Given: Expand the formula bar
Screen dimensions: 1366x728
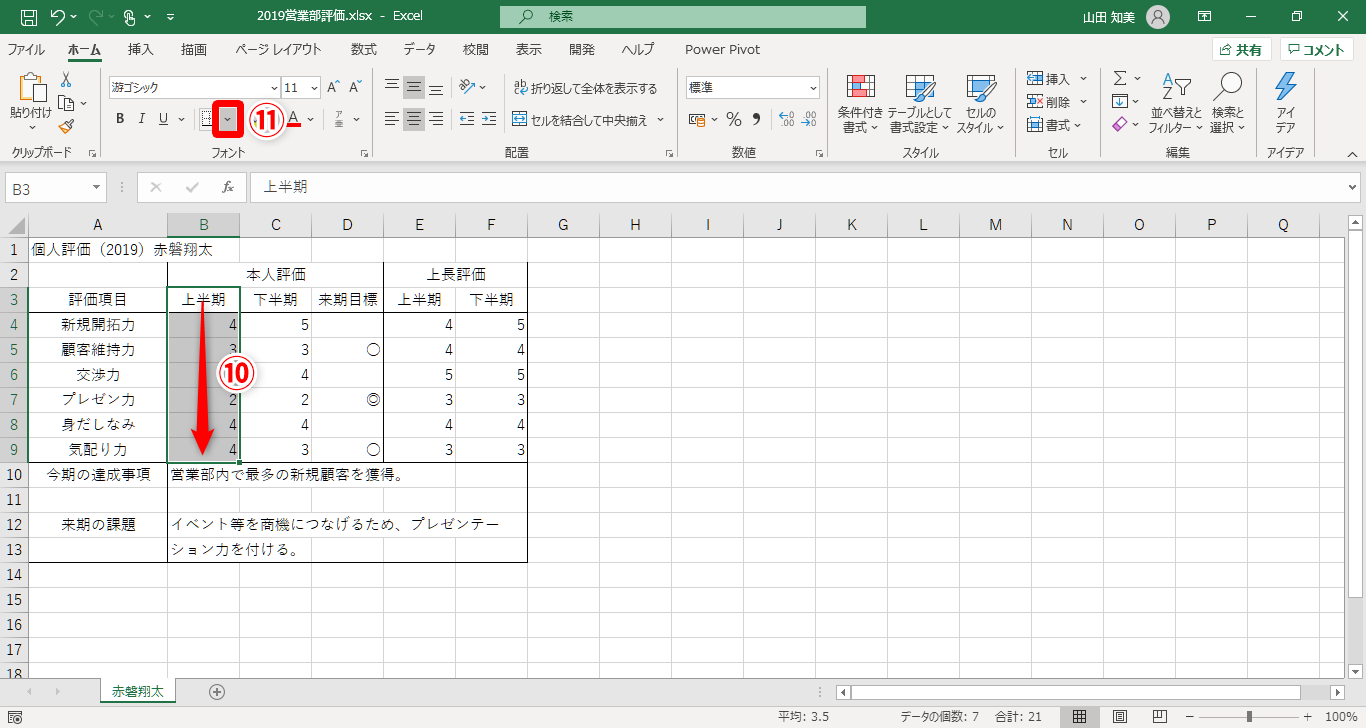Looking at the screenshot, I should click(1353, 187).
